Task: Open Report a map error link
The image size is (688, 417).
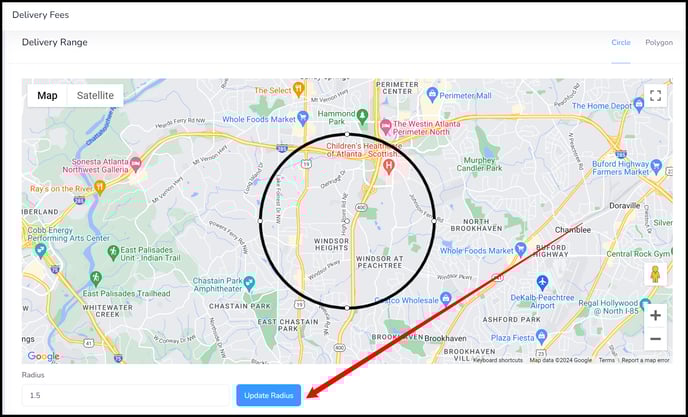Action: click(x=645, y=360)
